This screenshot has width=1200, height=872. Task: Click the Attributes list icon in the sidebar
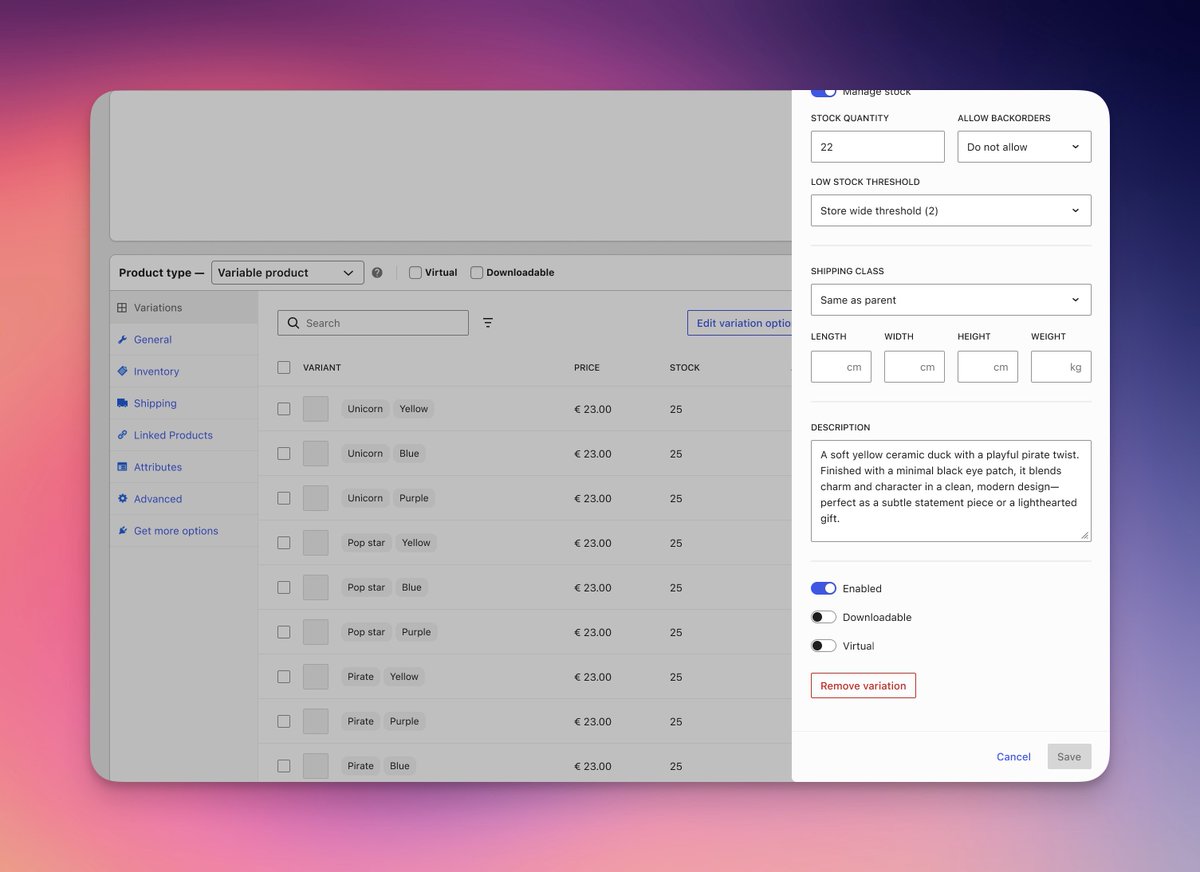coord(122,467)
